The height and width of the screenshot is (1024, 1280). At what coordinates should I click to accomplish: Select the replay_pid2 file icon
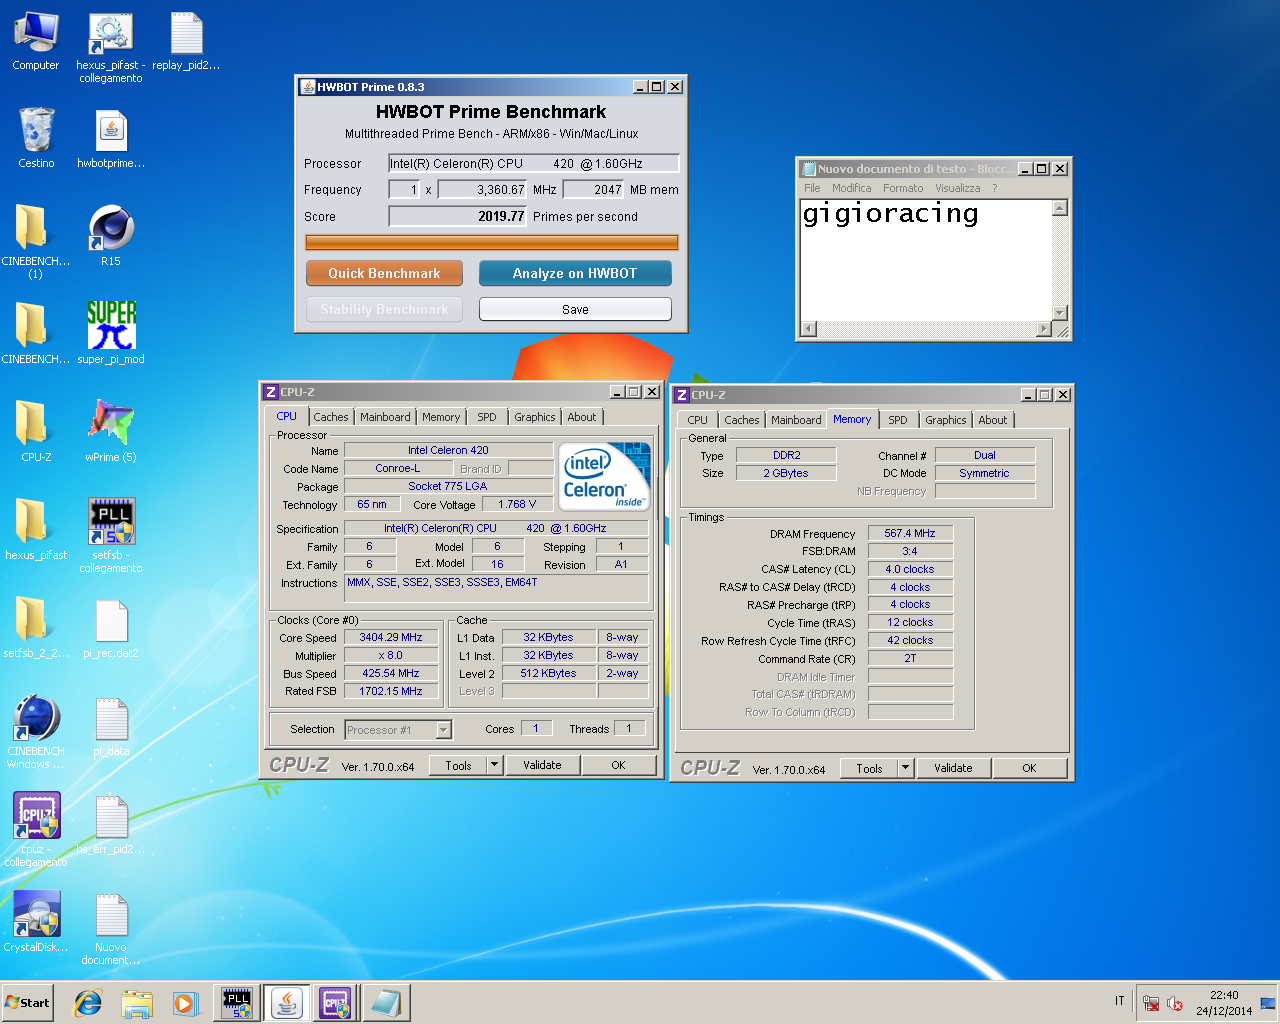click(186, 42)
